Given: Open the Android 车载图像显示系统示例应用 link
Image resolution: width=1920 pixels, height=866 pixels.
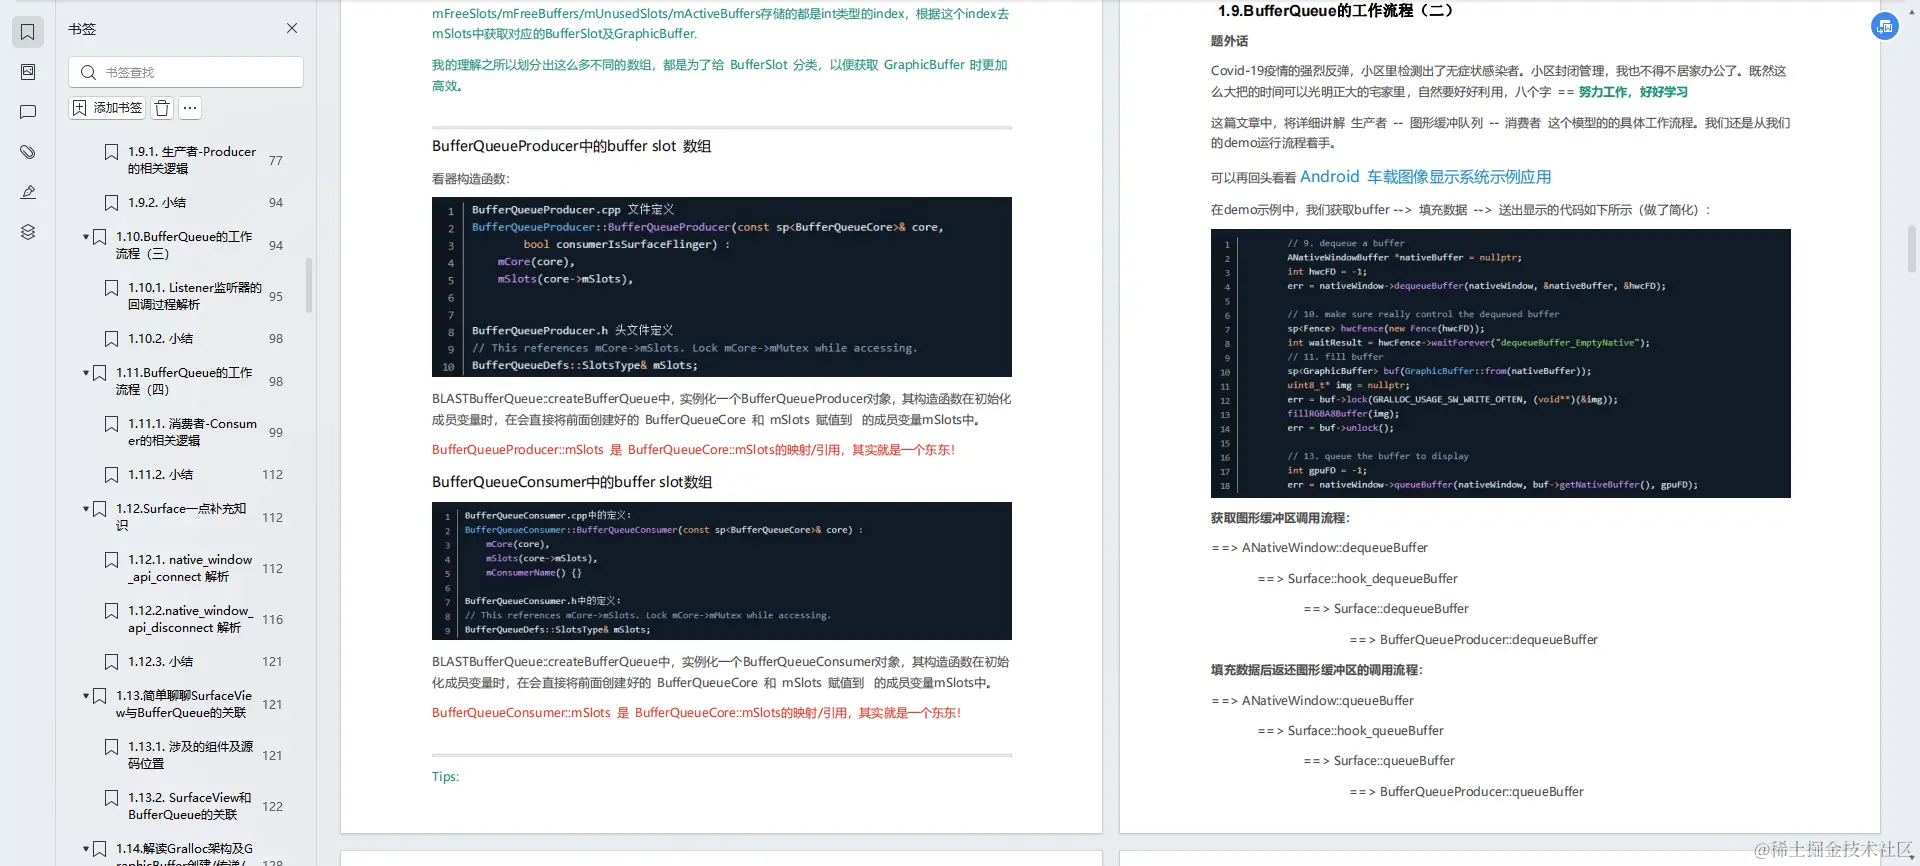Looking at the screenshot, I should coord(1425,177).
